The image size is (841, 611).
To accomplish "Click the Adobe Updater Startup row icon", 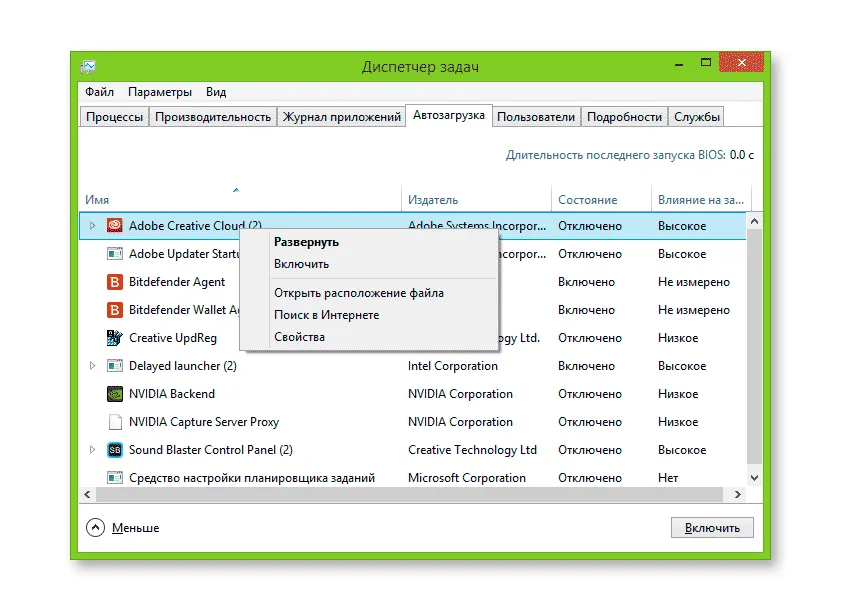I will pyautogui.click(x=115, y=254).
